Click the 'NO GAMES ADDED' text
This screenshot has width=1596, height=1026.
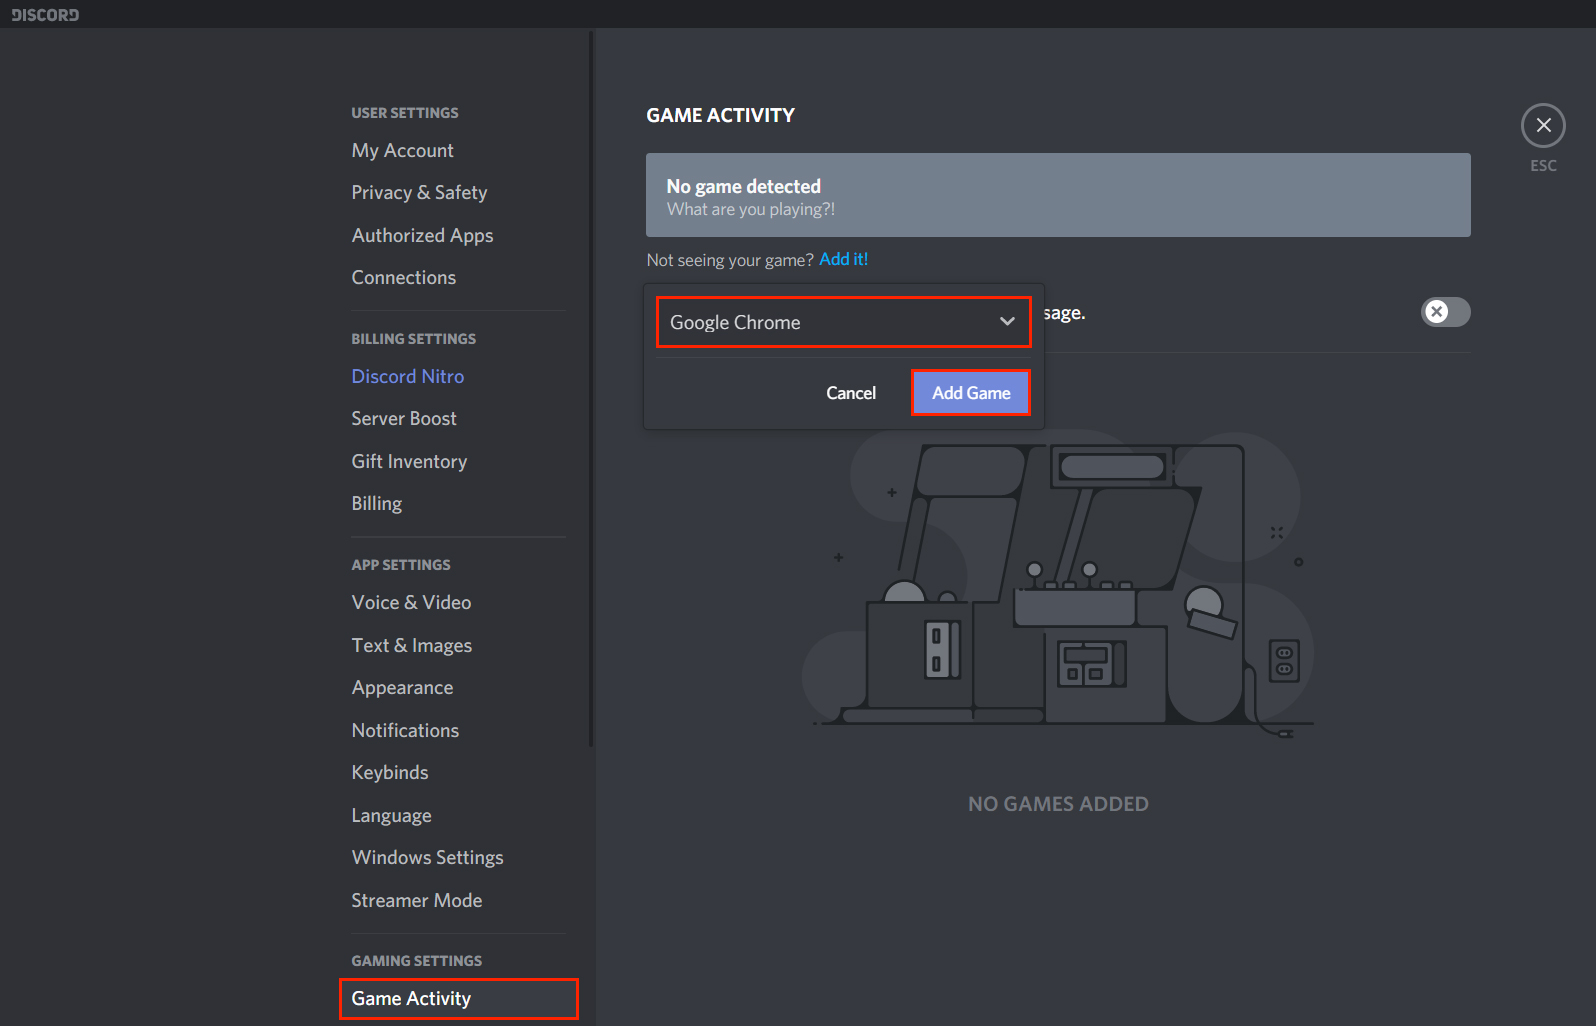1058,804
